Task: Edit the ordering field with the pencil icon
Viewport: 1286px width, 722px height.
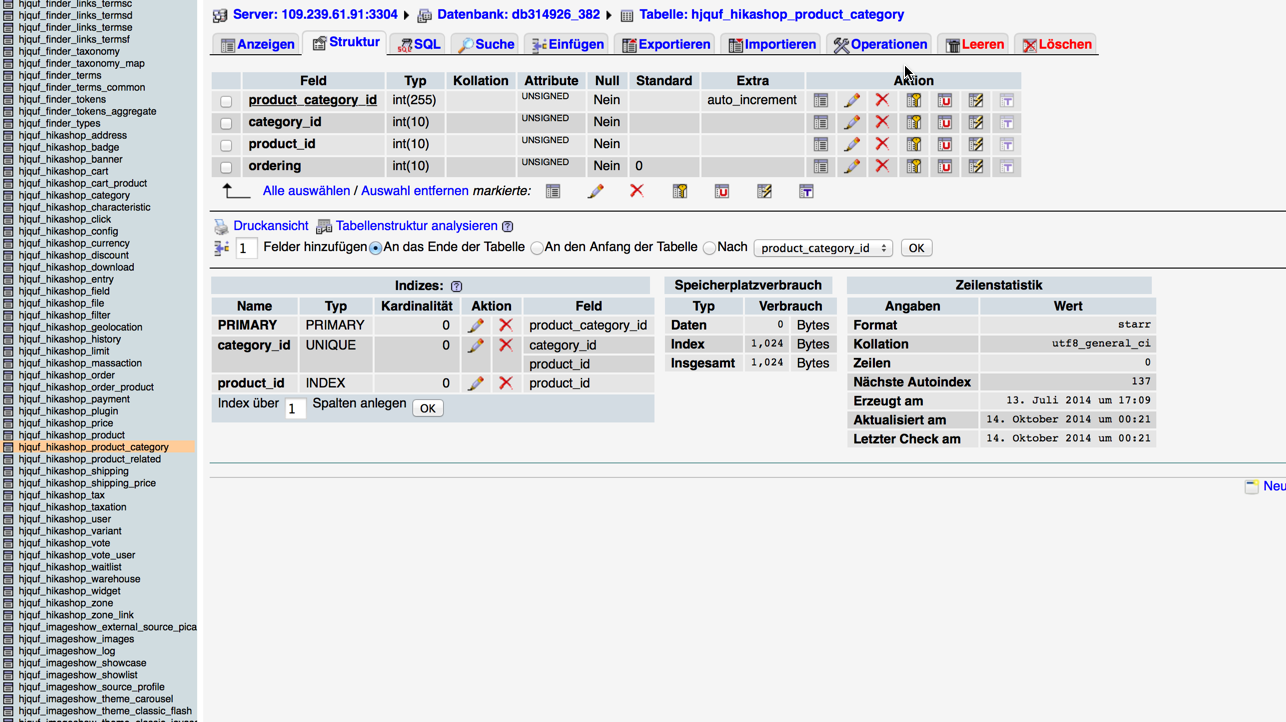Action: [852, 166]
